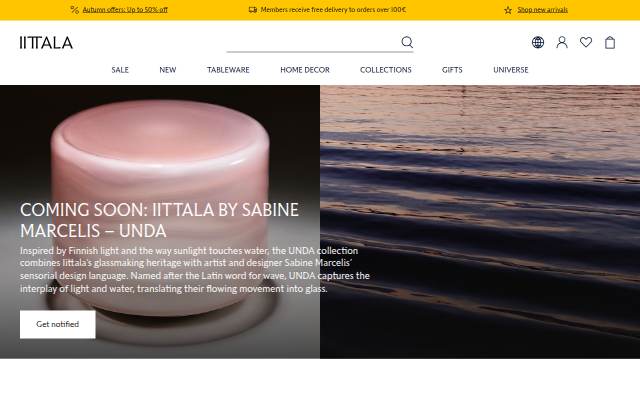
Task: Open the UNIVERSE menu
Action: [x=511, y=70]
